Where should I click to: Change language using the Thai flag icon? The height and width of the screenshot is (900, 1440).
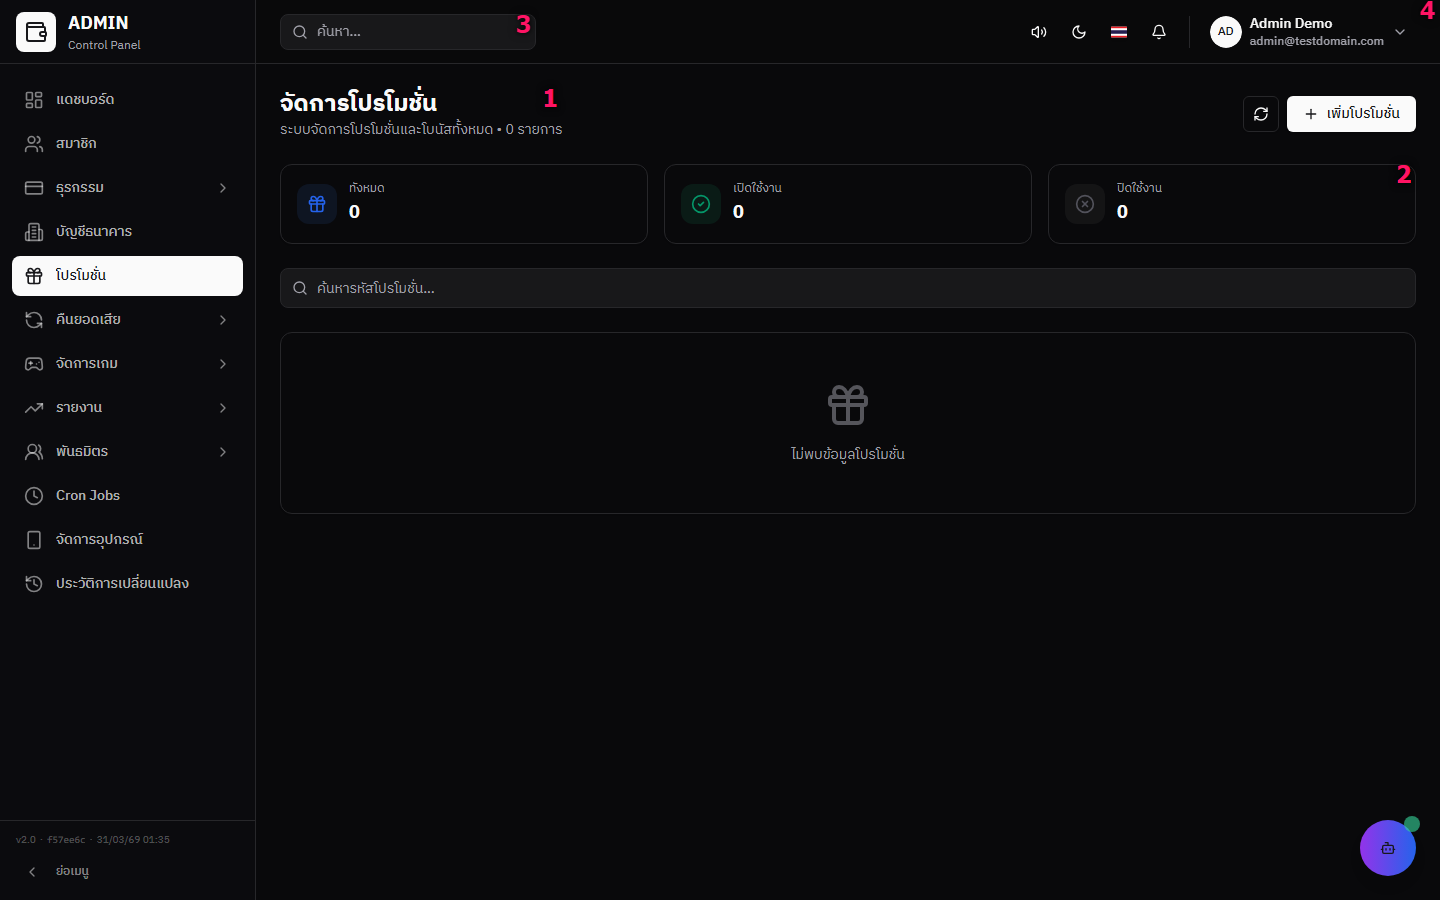1119,32
